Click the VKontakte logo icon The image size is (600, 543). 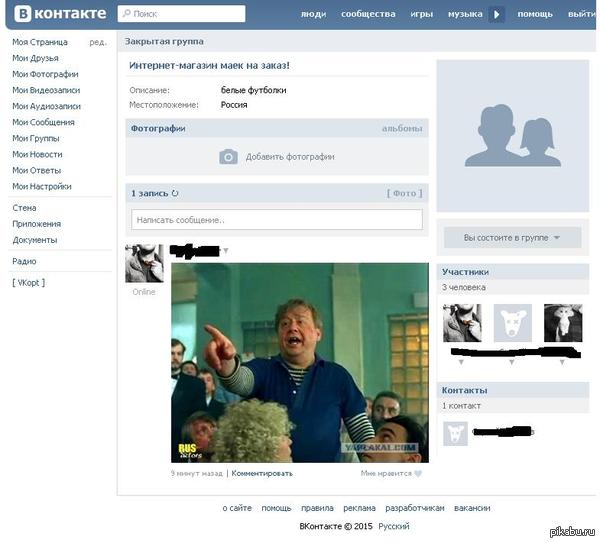pos(23,14)
